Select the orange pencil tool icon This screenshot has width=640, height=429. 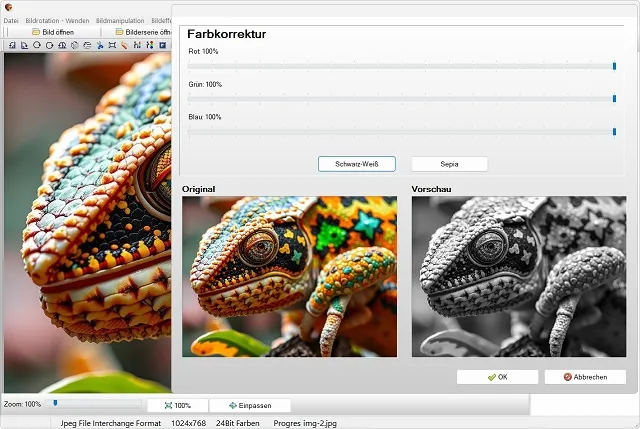click(124, 45)
